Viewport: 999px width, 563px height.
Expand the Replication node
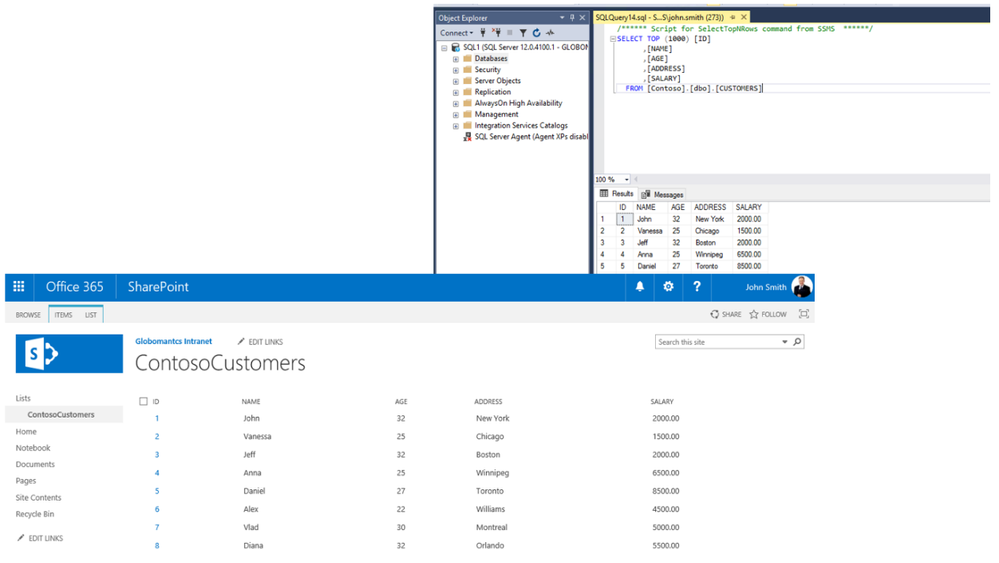456,92
